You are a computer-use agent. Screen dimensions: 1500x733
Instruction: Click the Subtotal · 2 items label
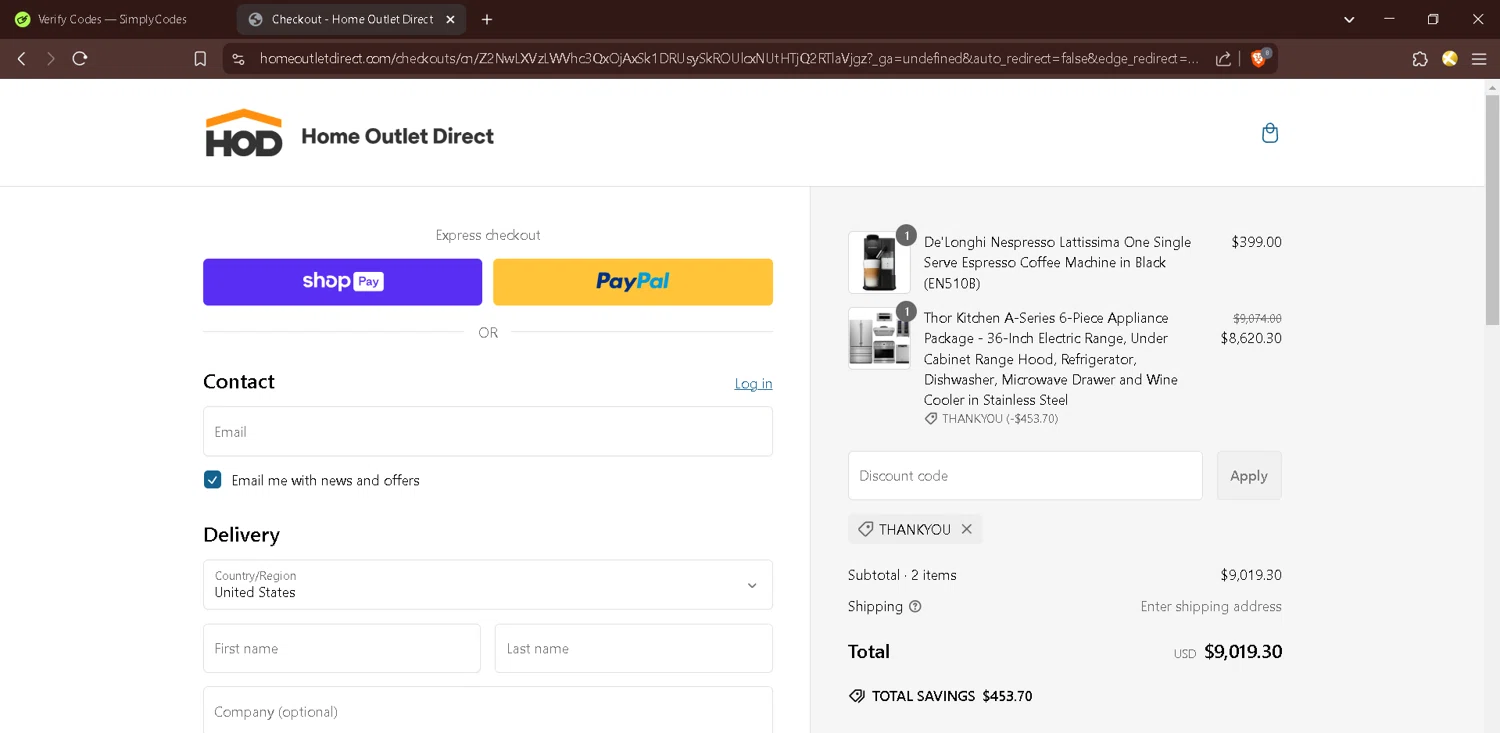click(x=902, y=575)
